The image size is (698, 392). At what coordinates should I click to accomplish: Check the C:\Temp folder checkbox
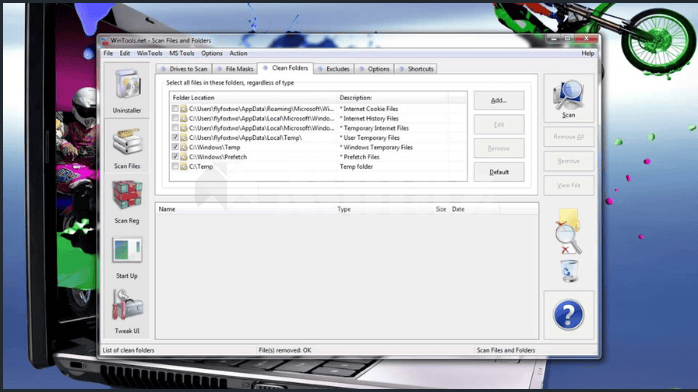pyautogui.click(x=175, y=166)
